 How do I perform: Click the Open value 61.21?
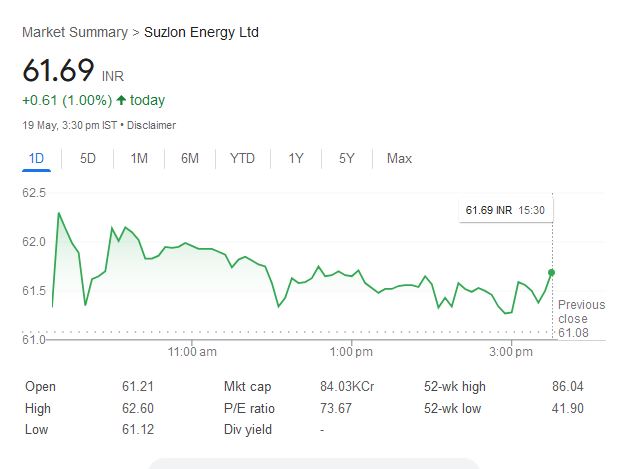pyautogui.click(x=138, y=386)
